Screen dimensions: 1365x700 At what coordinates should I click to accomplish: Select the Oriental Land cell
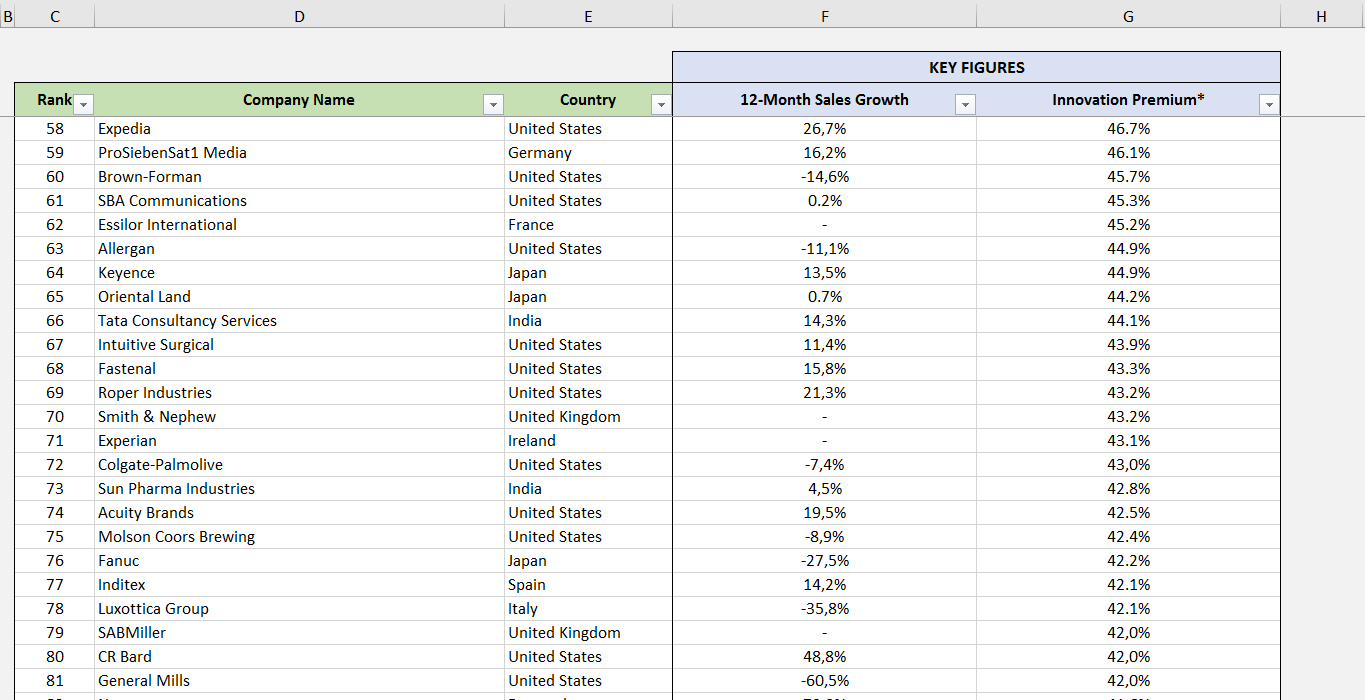click(300, 297)
